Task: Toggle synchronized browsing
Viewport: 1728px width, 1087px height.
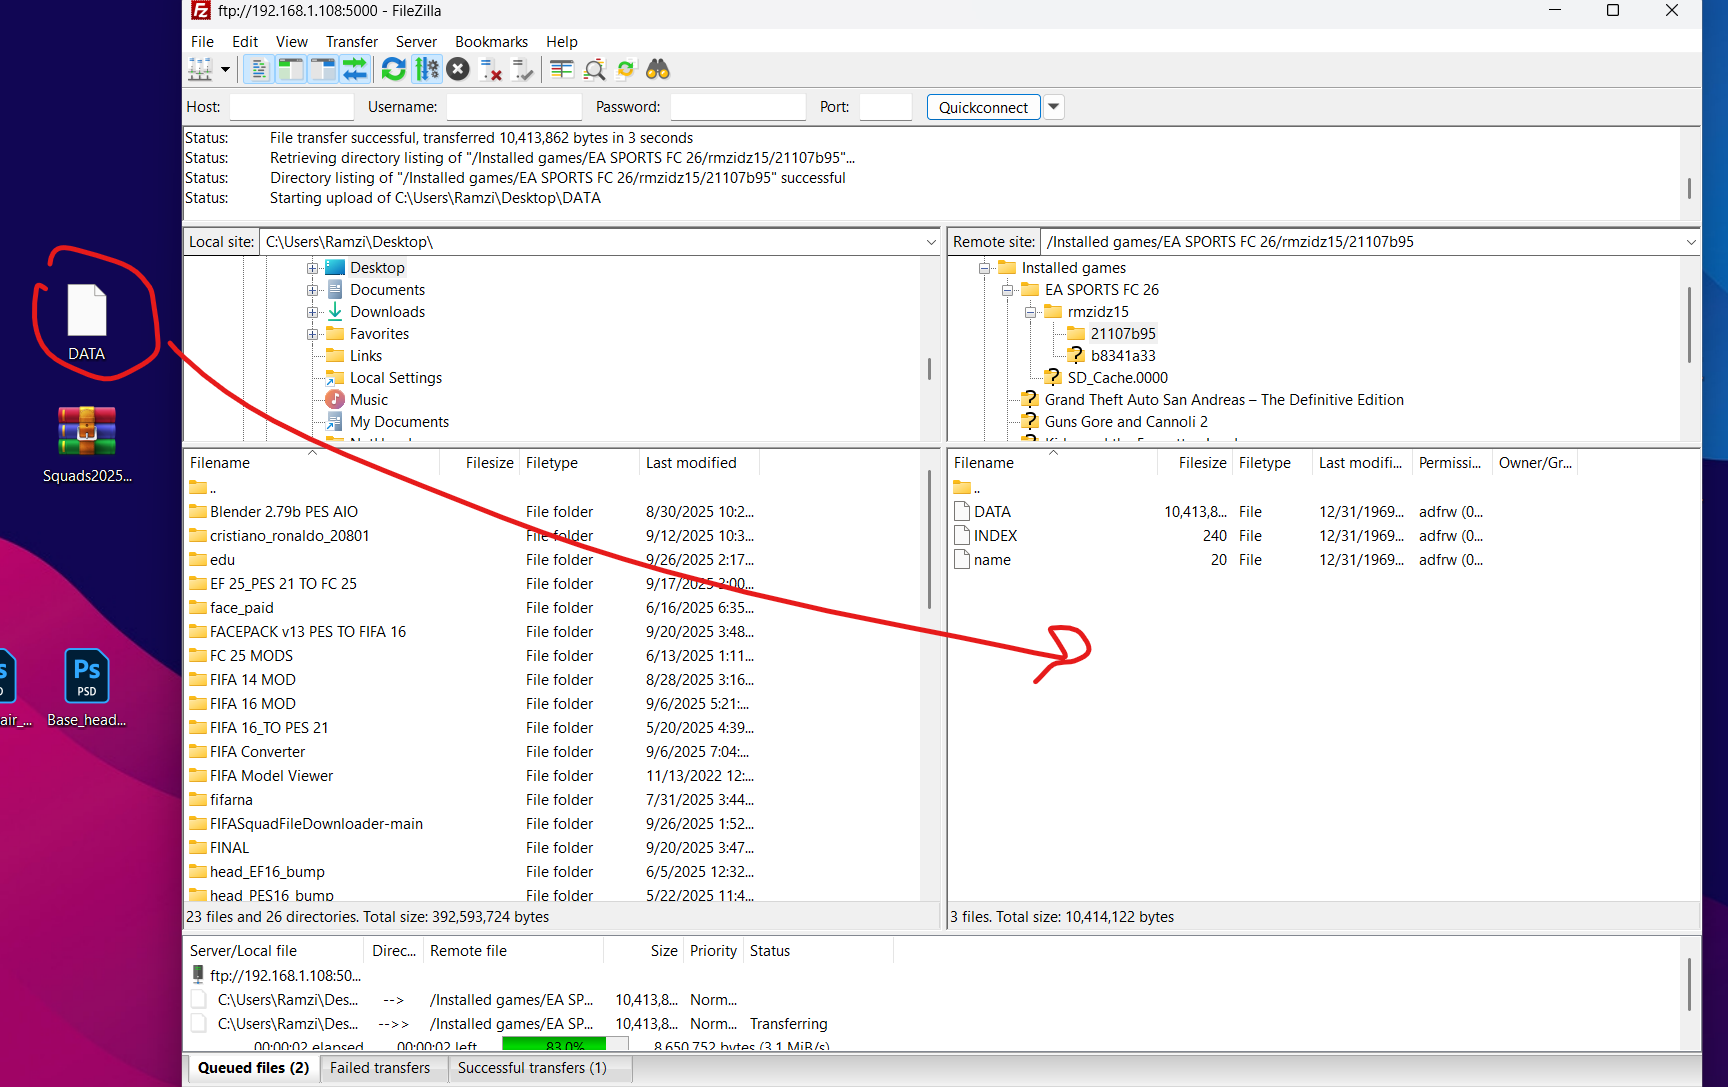Action: (x=626, y=69)
